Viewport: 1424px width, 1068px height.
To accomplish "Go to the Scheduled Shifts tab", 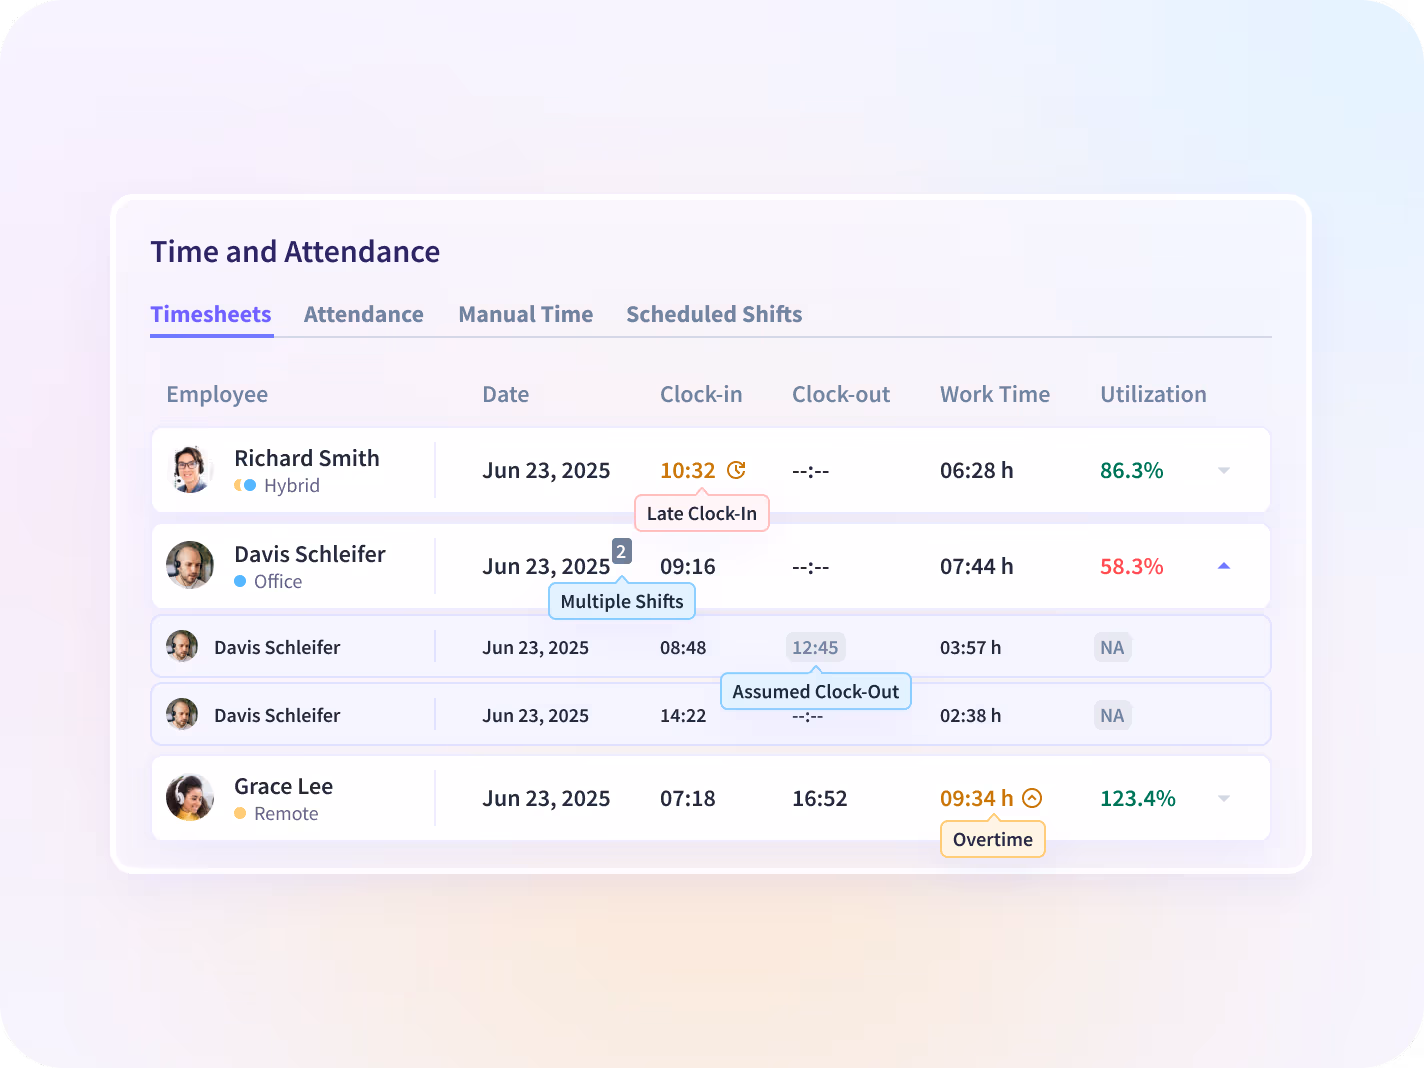I will [x=714, y=314].
